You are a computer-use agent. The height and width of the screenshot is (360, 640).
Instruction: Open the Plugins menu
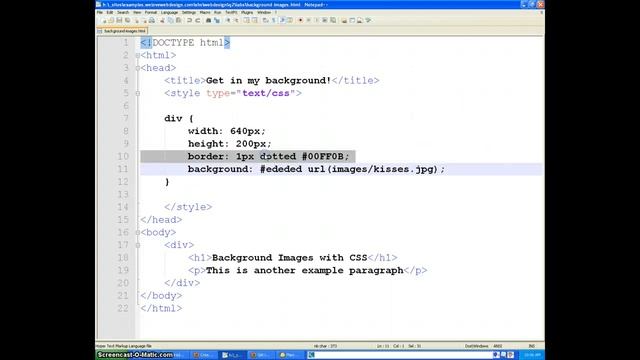tap(247, 12)
